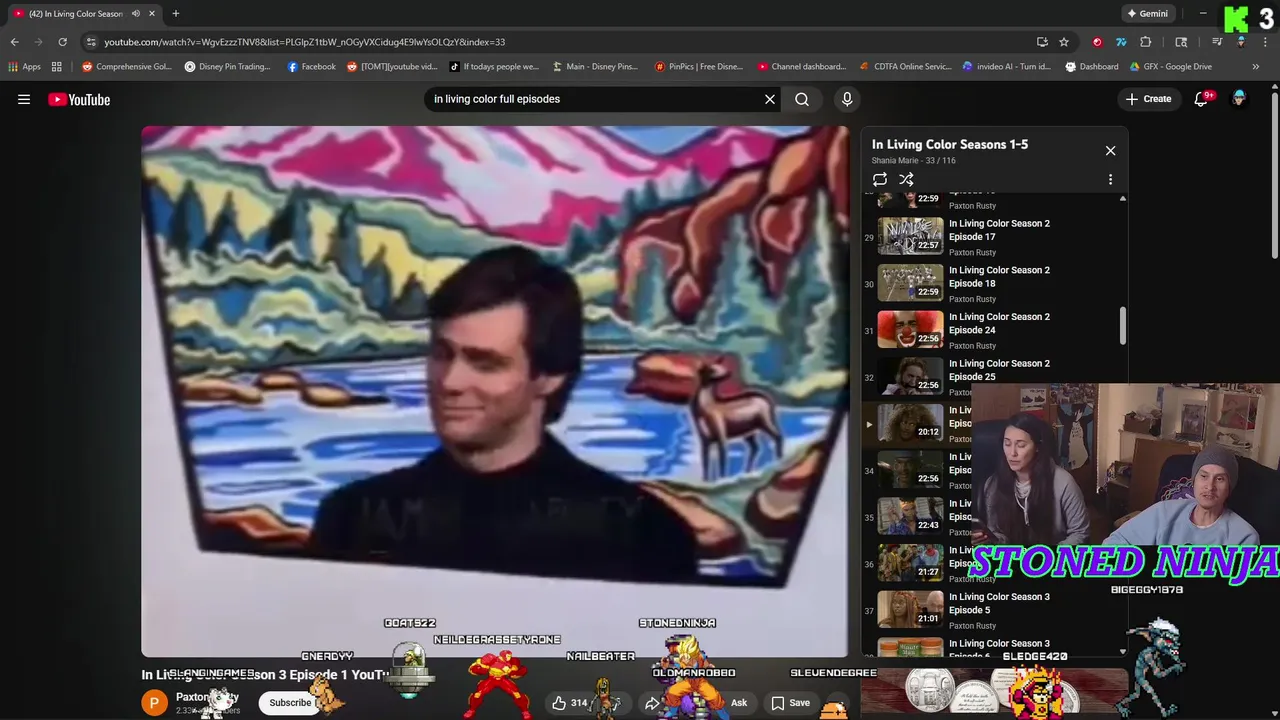Open Shania Marie playlist owner link

pos(896,160)
